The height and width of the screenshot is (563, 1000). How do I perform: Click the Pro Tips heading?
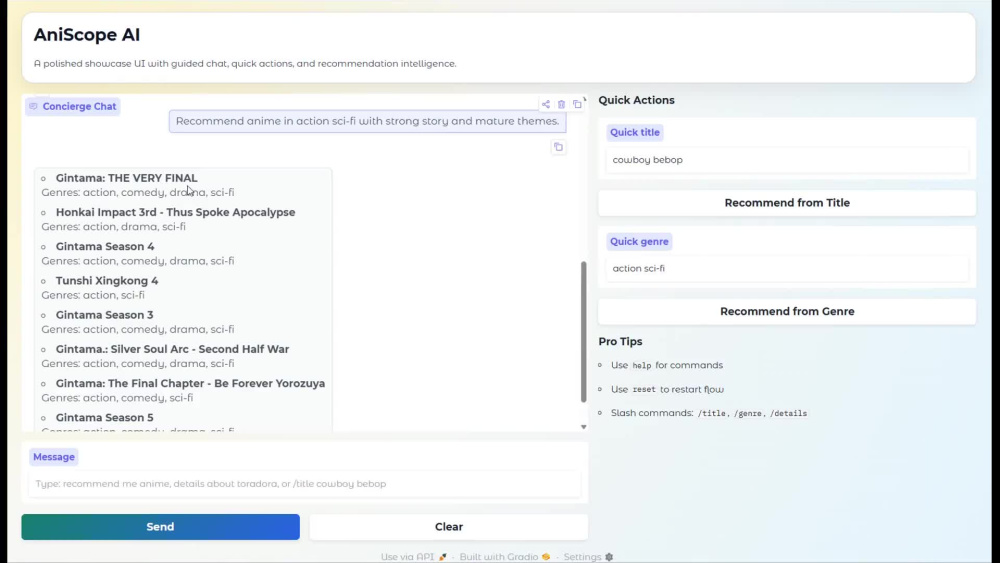[x=620, y=342]
